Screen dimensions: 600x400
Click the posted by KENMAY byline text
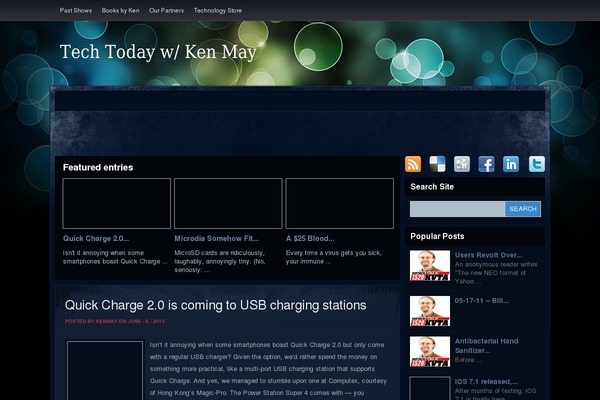click(115, 322)
